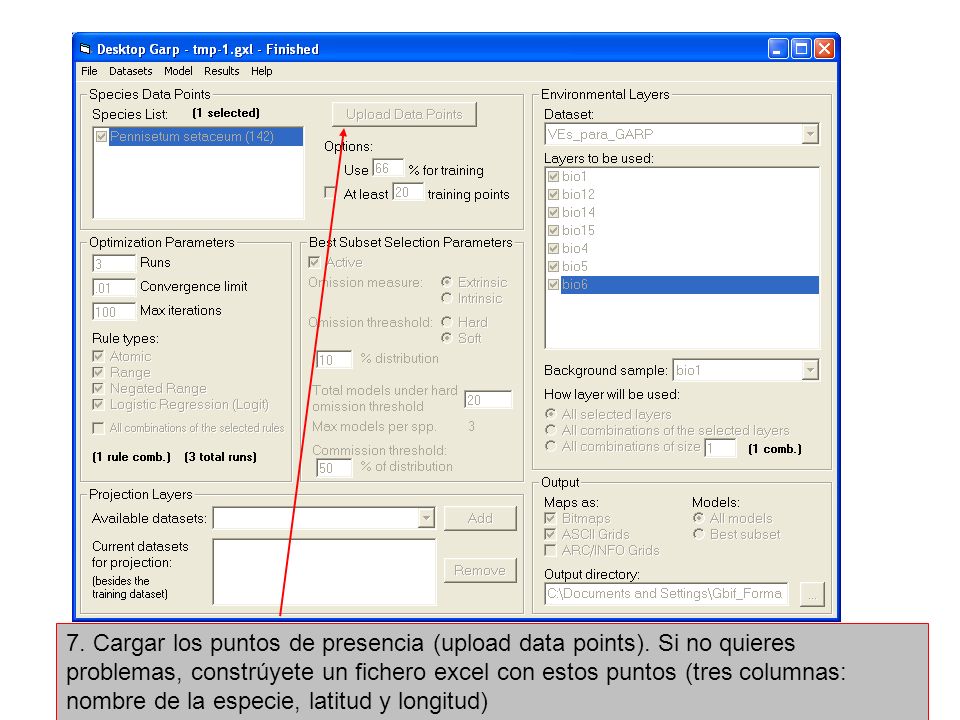This screenshot has height=720, width=960.
Task: Toggle the ASCII Grids output checkbox
Action: pyautogui.click(x=550, y=534)
